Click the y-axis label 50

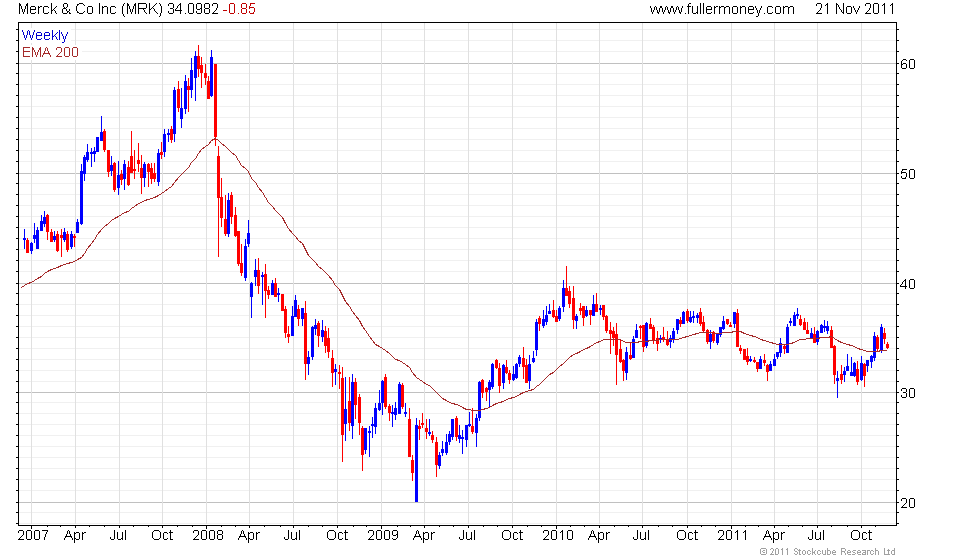pyautogui.click(x=908, y=174)
